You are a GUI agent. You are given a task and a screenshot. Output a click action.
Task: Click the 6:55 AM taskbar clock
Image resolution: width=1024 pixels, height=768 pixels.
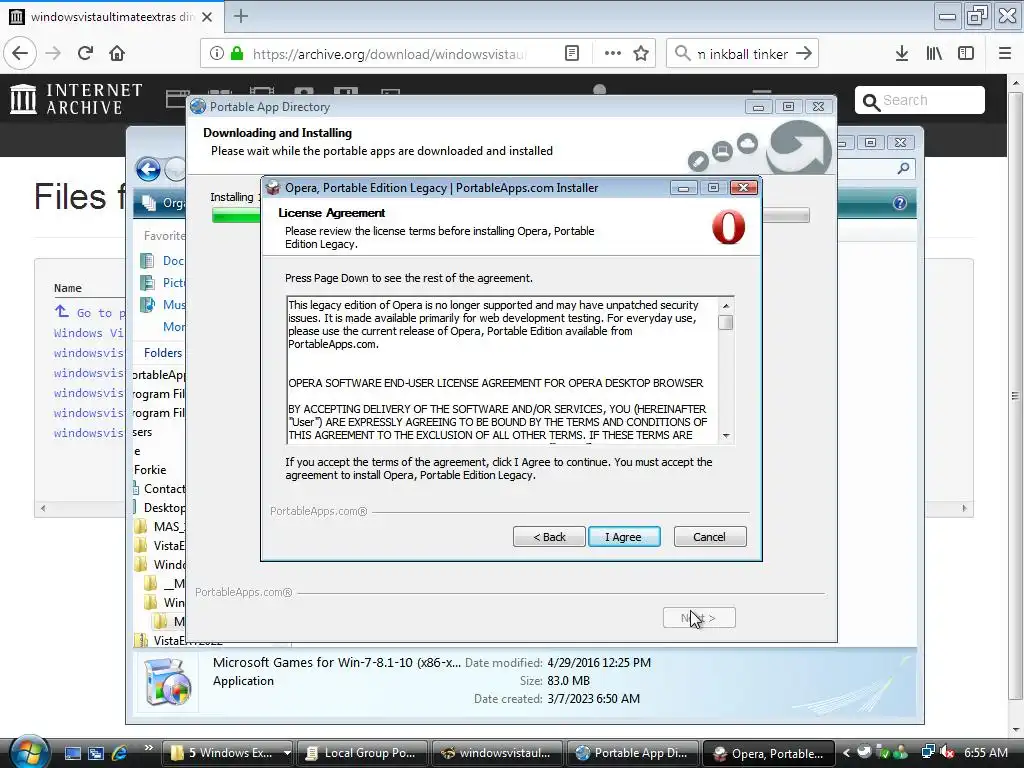point(985,752)
